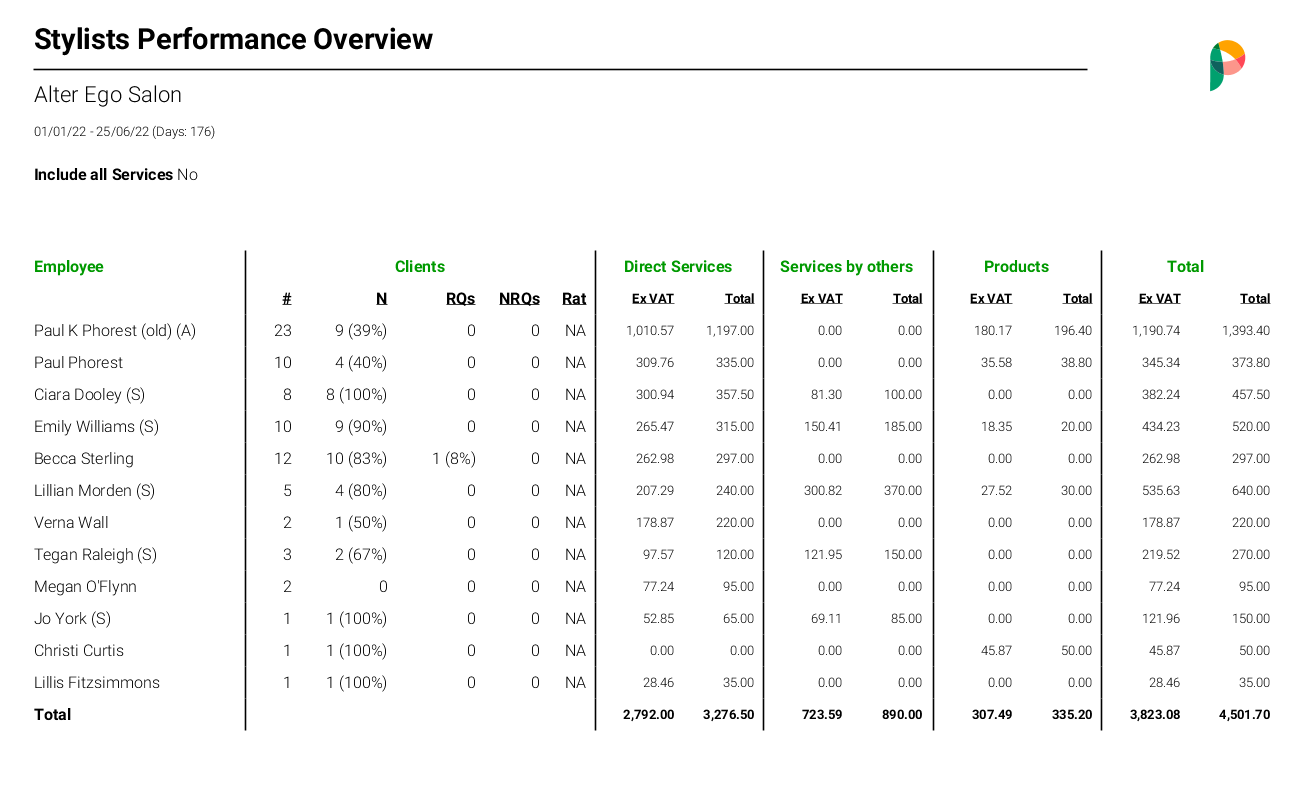Select employee Verna Wall
The image size is (1309, 794).
pos(71,523)
